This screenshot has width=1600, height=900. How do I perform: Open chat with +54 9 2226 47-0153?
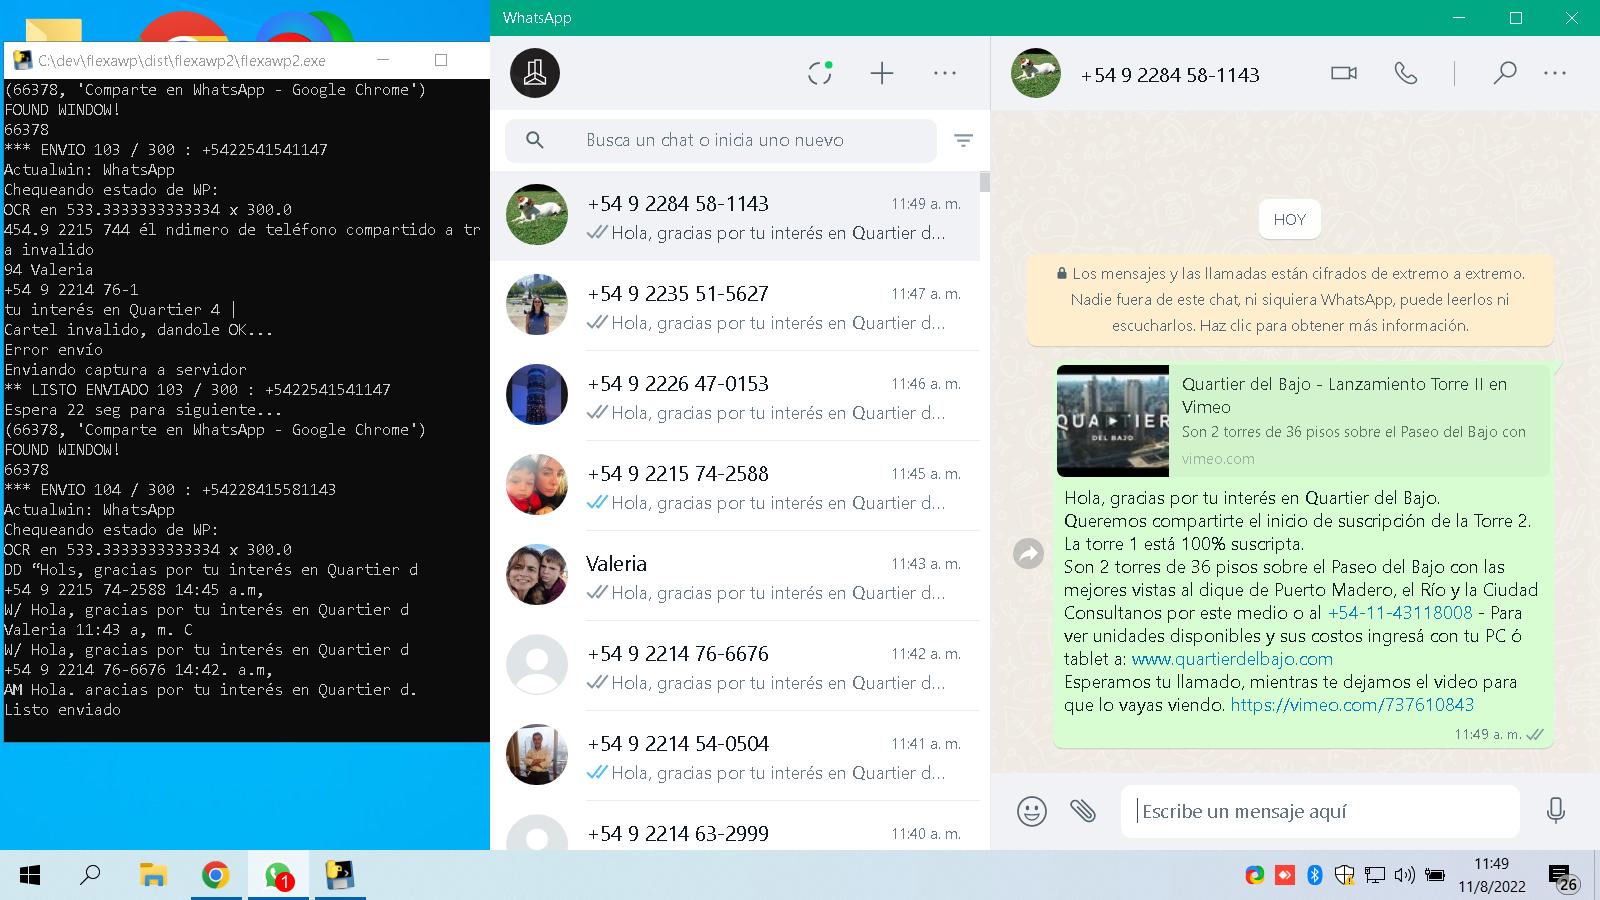735,396
